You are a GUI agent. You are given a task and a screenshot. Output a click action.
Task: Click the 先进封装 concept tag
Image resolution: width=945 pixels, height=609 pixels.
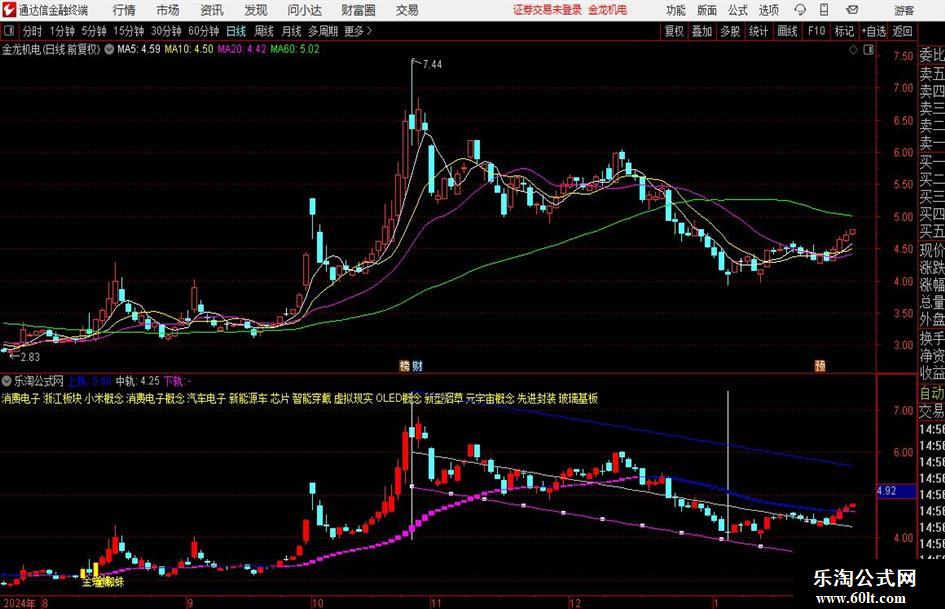coord(537,398)
